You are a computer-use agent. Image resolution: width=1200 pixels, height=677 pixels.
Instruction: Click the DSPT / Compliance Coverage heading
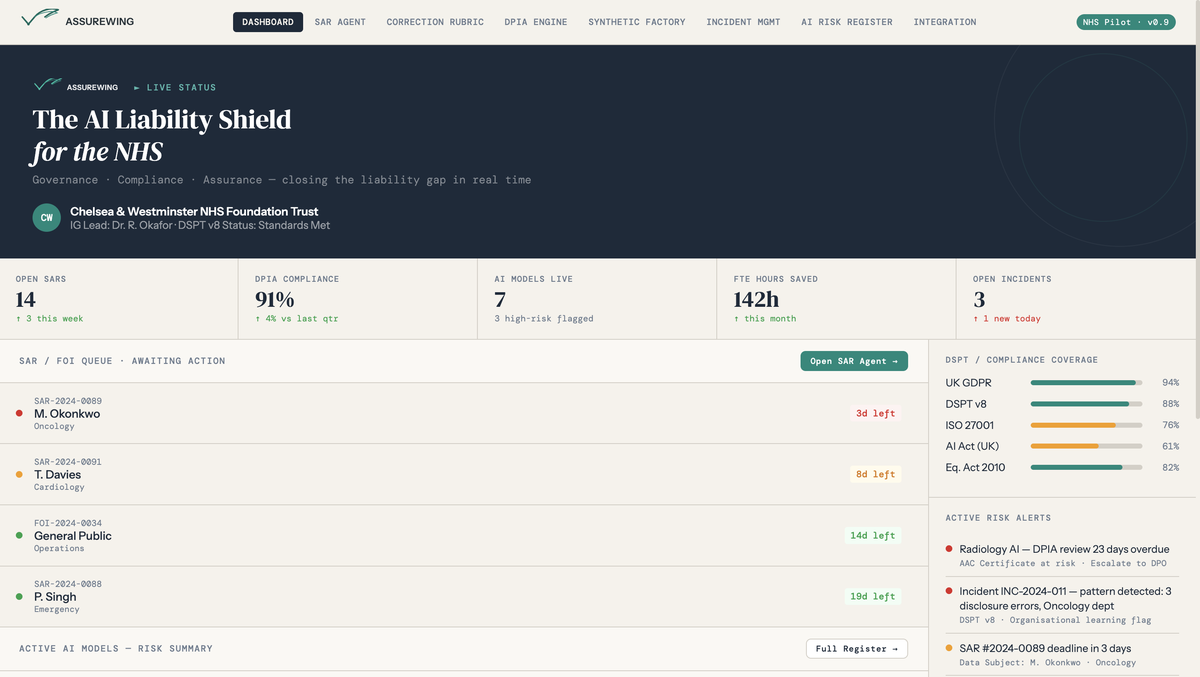1021,360
